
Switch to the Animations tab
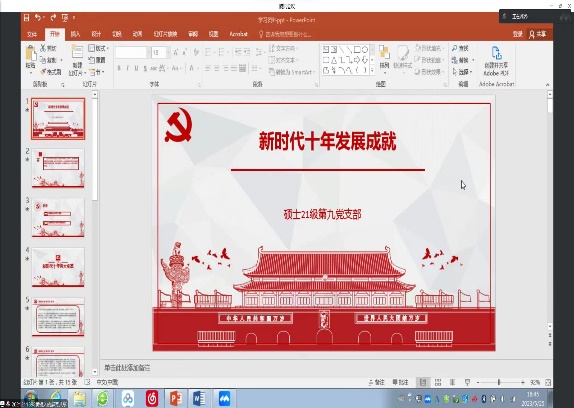click(137, 34)
